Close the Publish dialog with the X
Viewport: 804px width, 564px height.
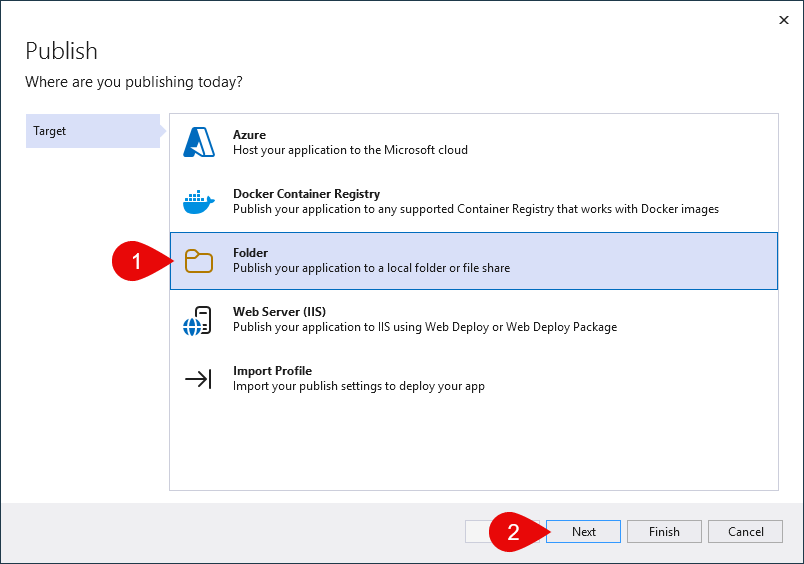pos(783,19)
